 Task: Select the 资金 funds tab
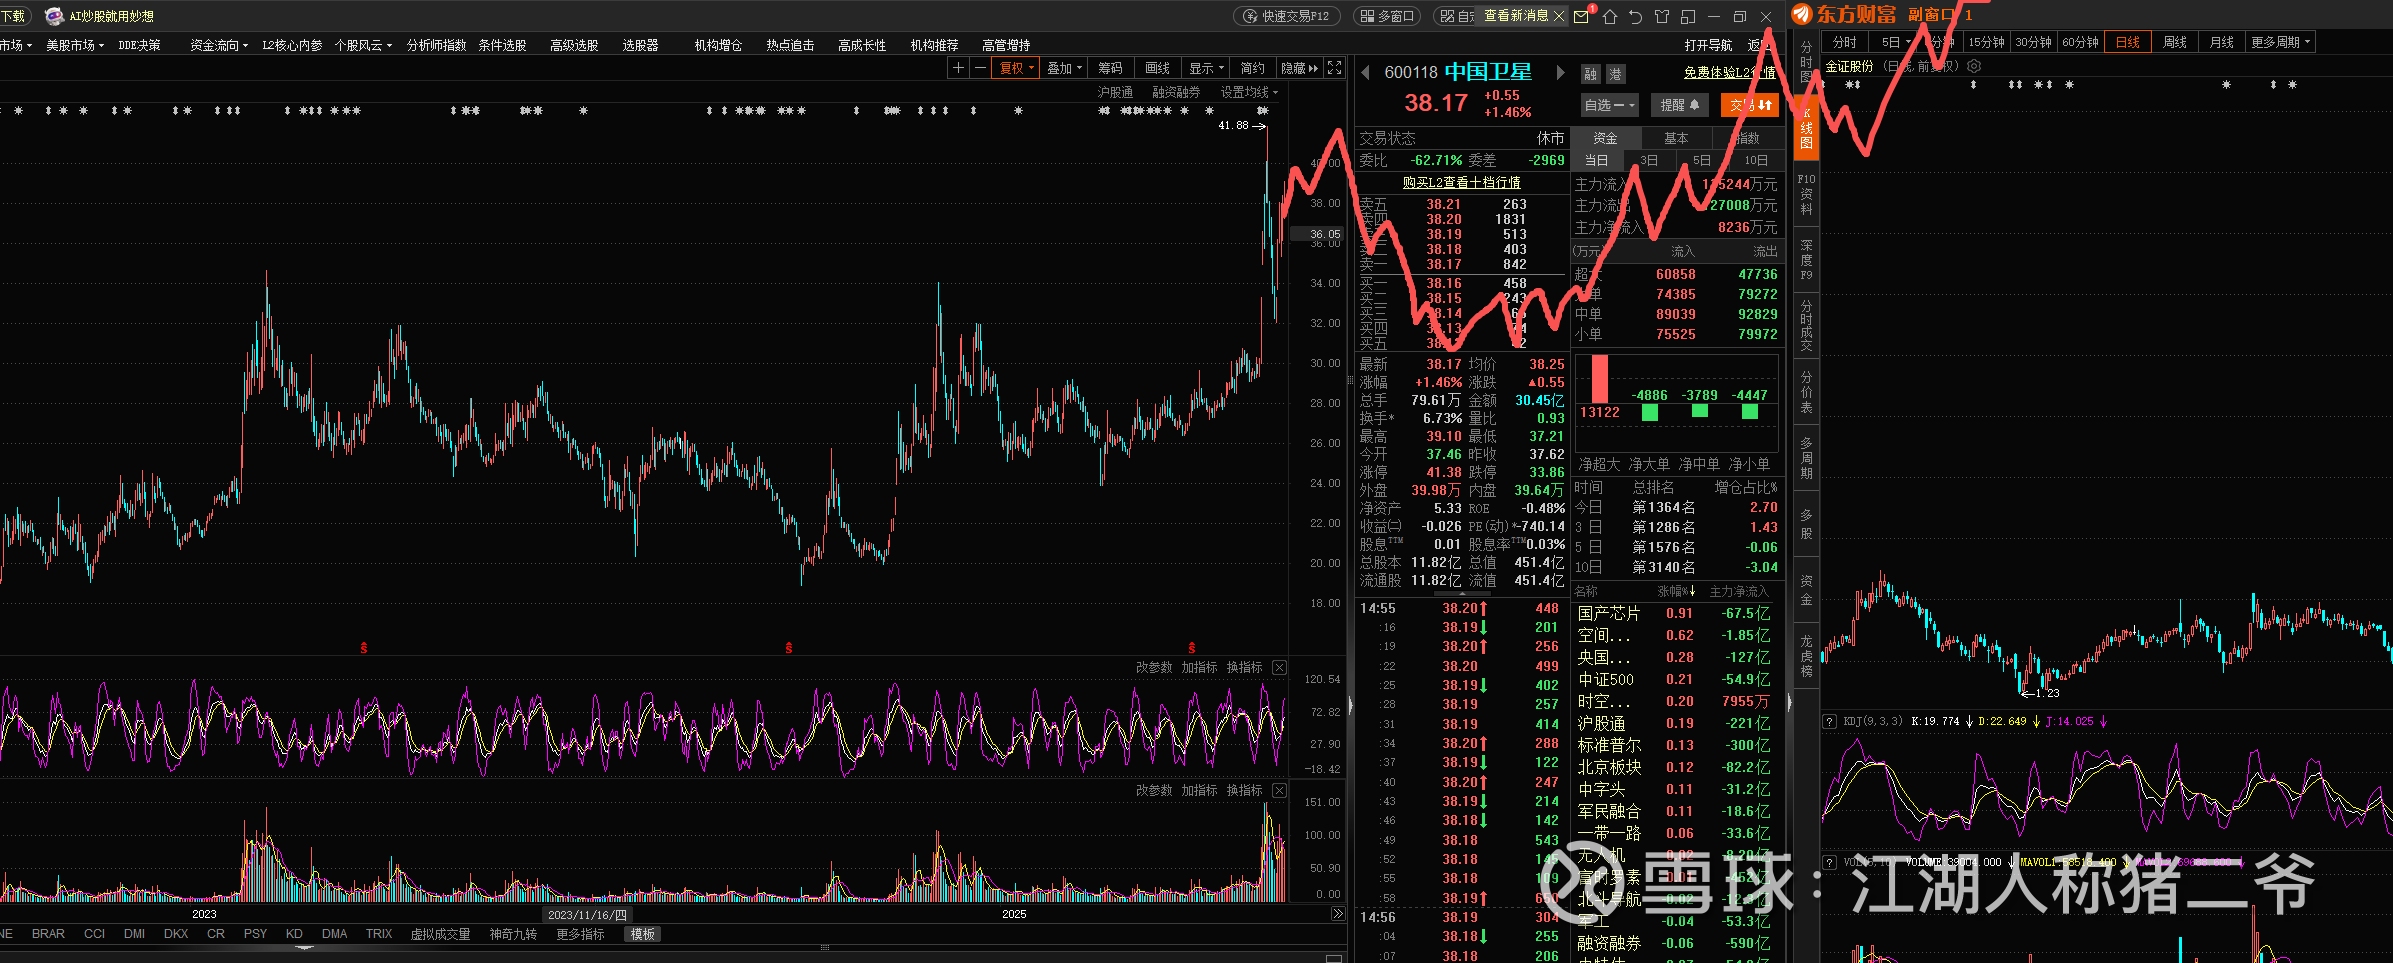[1605, 138]
